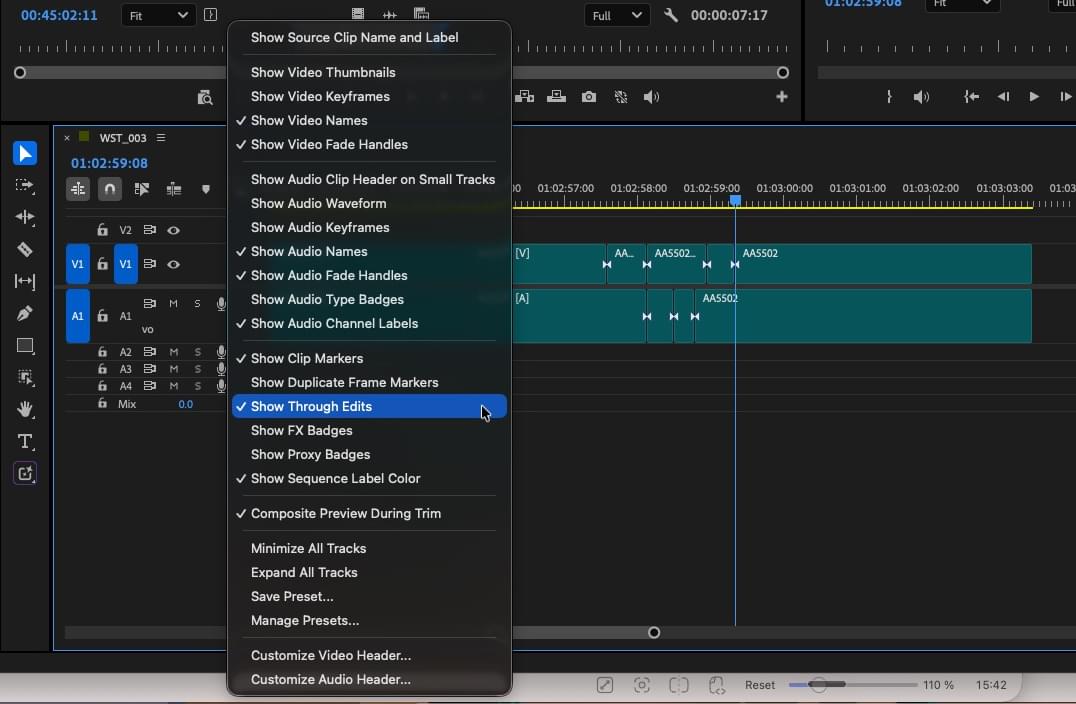The width and height of the screenshot is (1076, 704).
Task: Click Expand All Tracks
Action: [369, 572]
